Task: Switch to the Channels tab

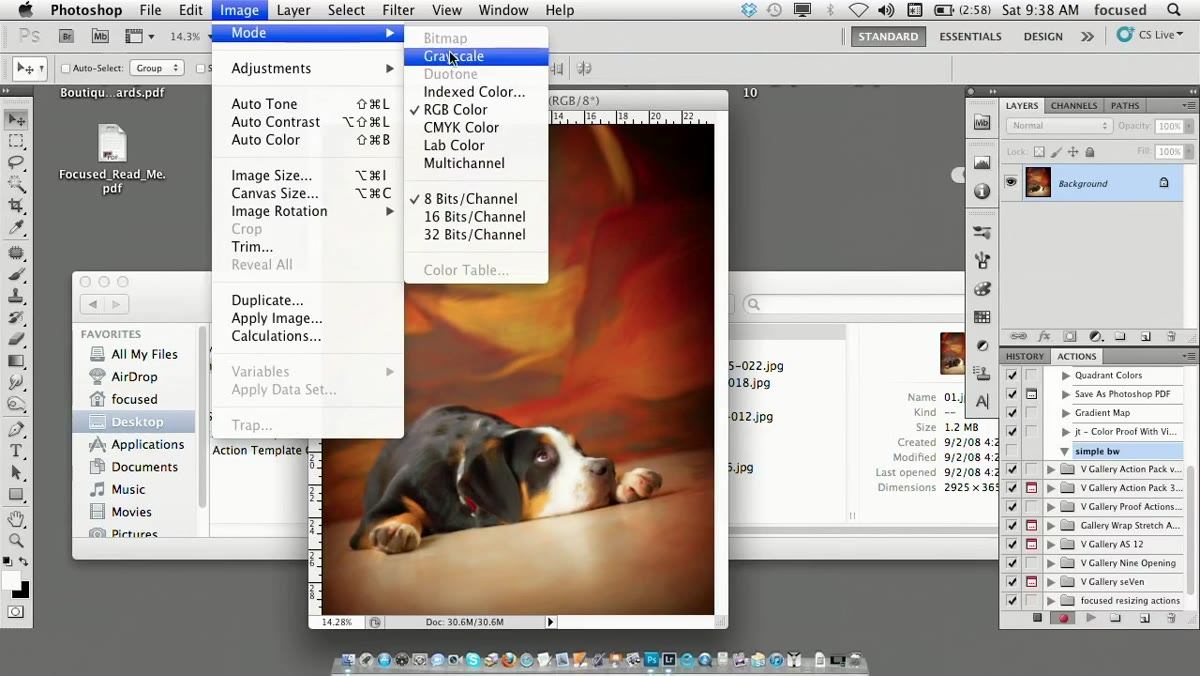Action: pyautogui.click(x=1074, y=106)
